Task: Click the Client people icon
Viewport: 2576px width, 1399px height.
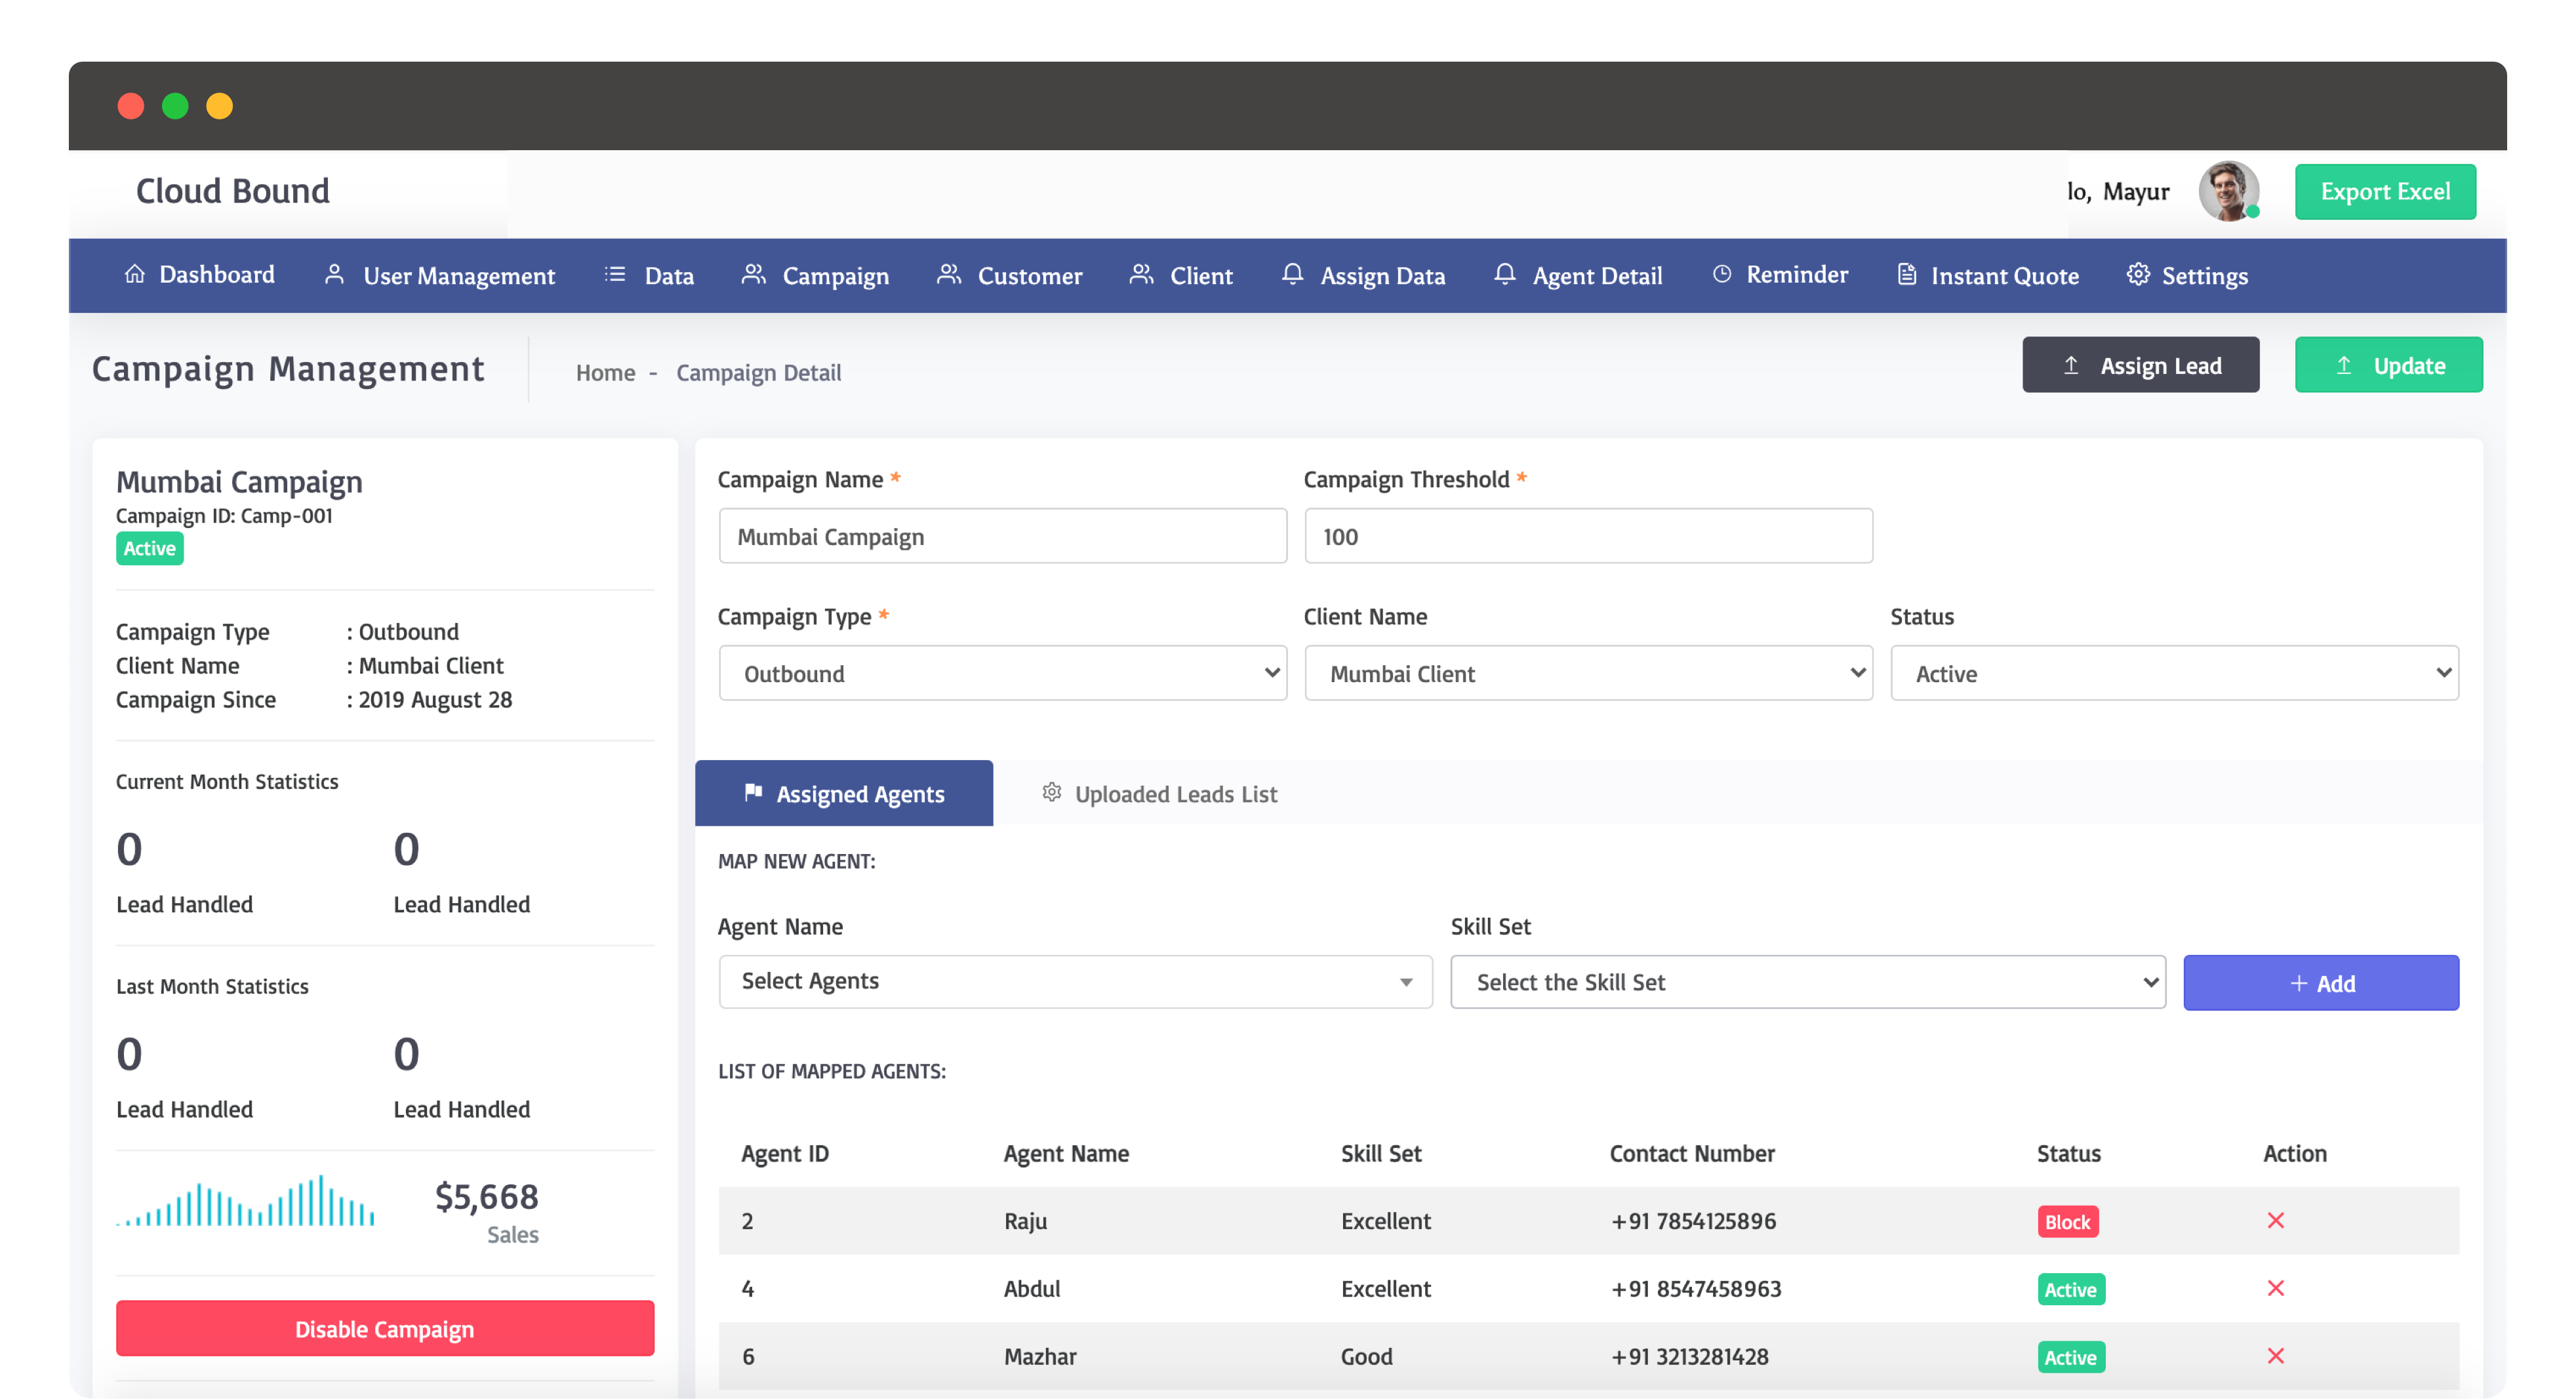Action: tap(1142, 274)
